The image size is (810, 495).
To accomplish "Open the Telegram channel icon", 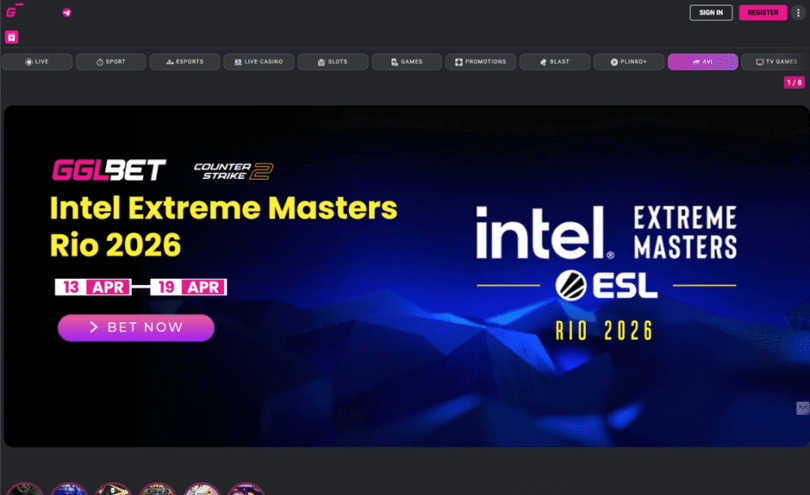I will coord(67,13).
